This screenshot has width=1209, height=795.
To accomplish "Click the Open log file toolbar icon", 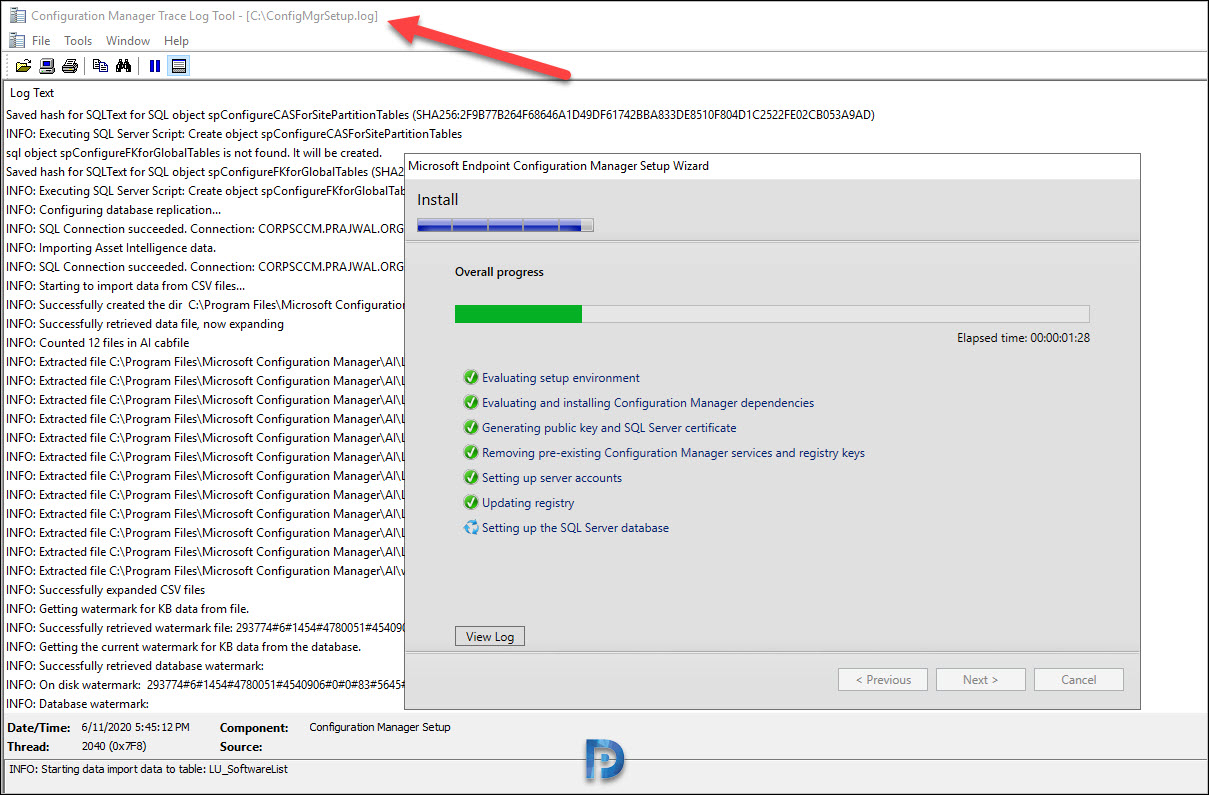I will [23, 66].
